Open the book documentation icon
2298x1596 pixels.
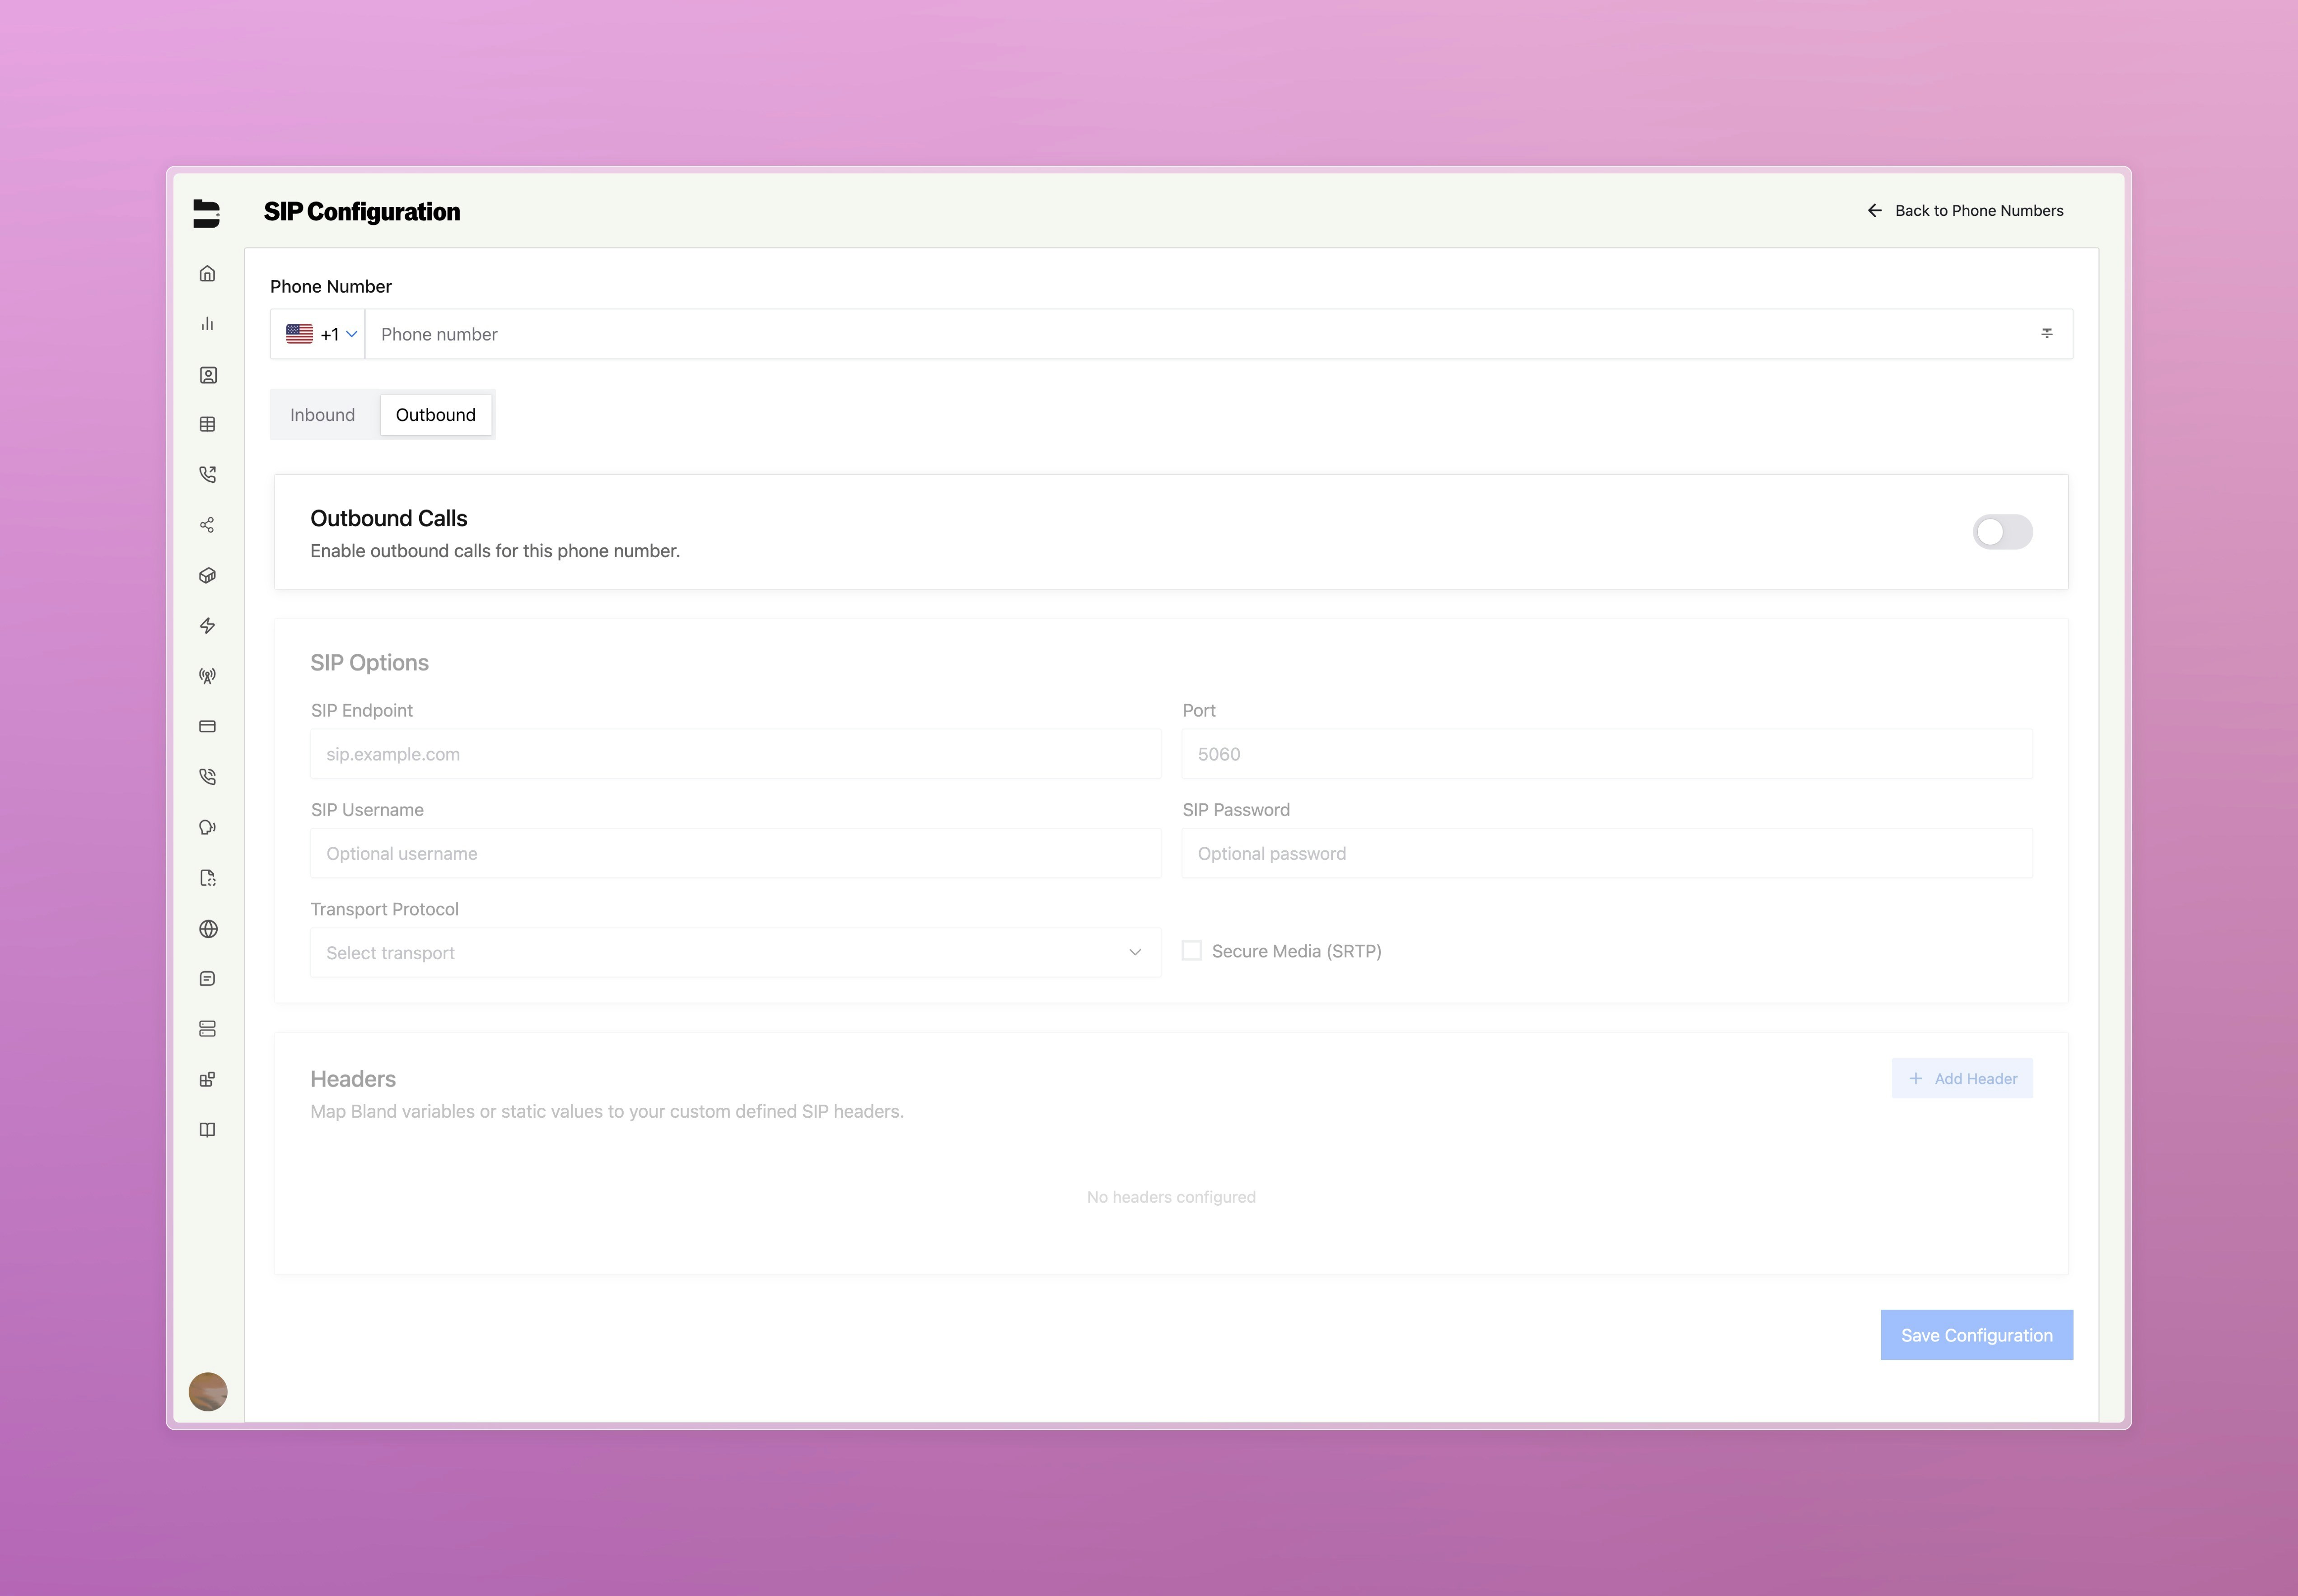(207, 1130)
